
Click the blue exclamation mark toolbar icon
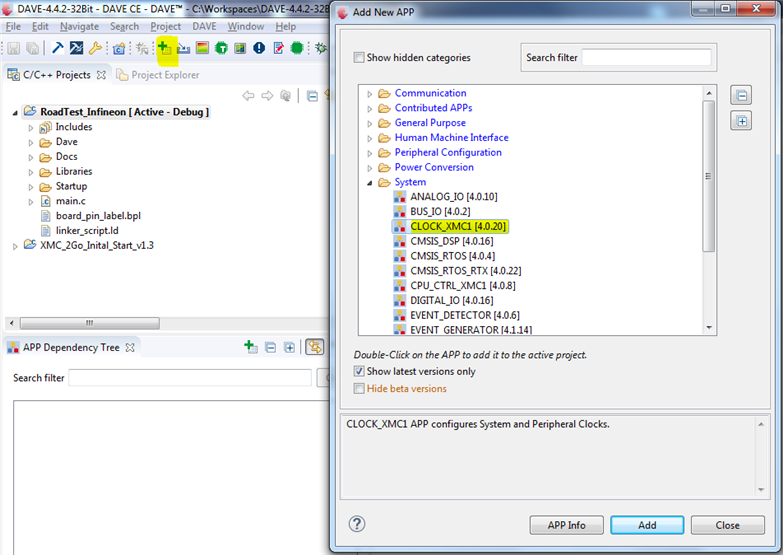pyautogui.click(x=259, y=48)
